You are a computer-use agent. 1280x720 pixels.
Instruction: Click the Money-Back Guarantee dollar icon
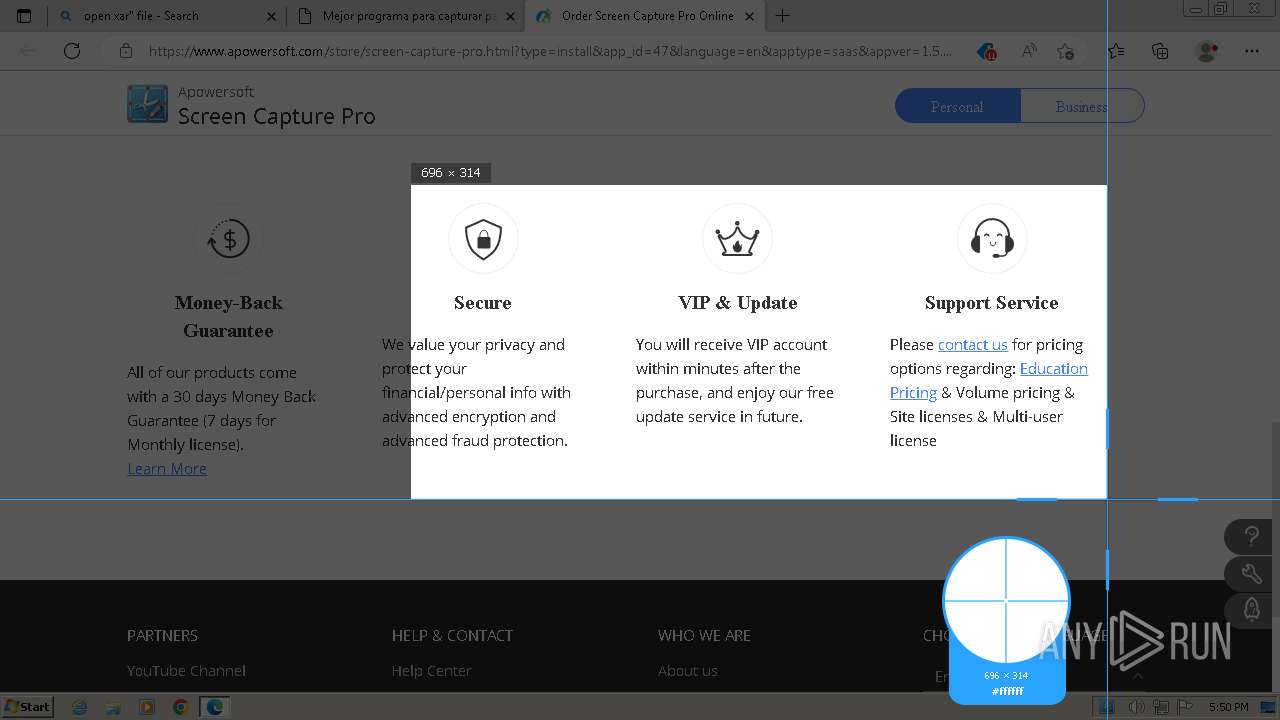click(229, 239)
